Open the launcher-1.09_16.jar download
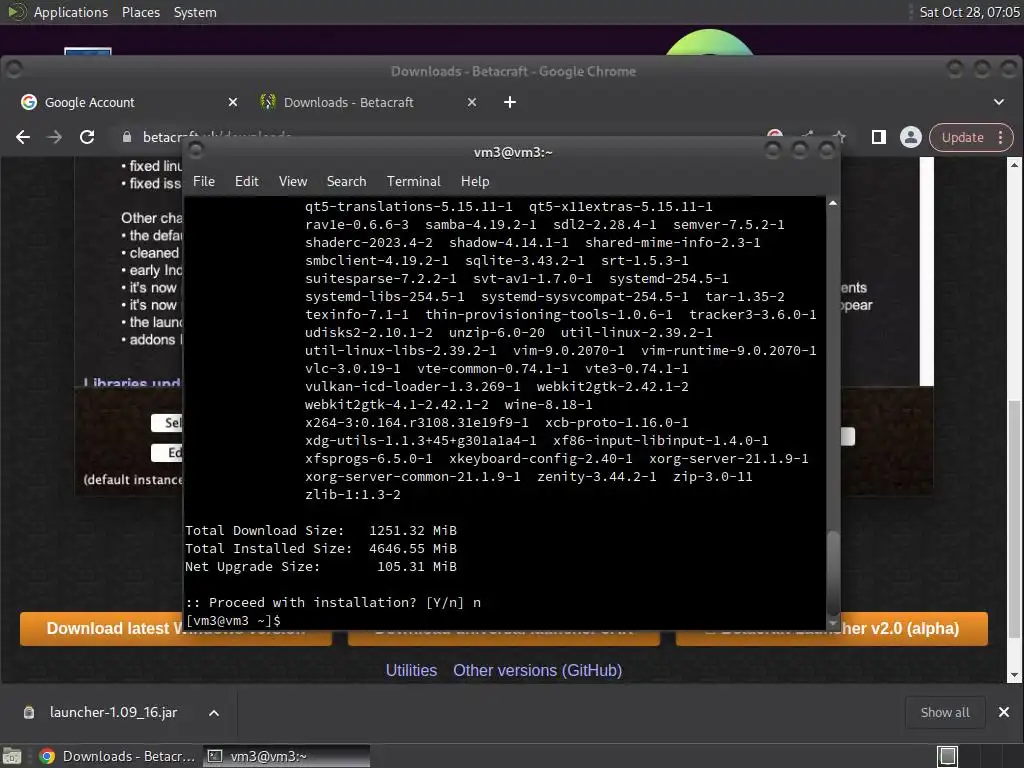This screenshot has height=768, width=1024. click(x=113, y=712)
